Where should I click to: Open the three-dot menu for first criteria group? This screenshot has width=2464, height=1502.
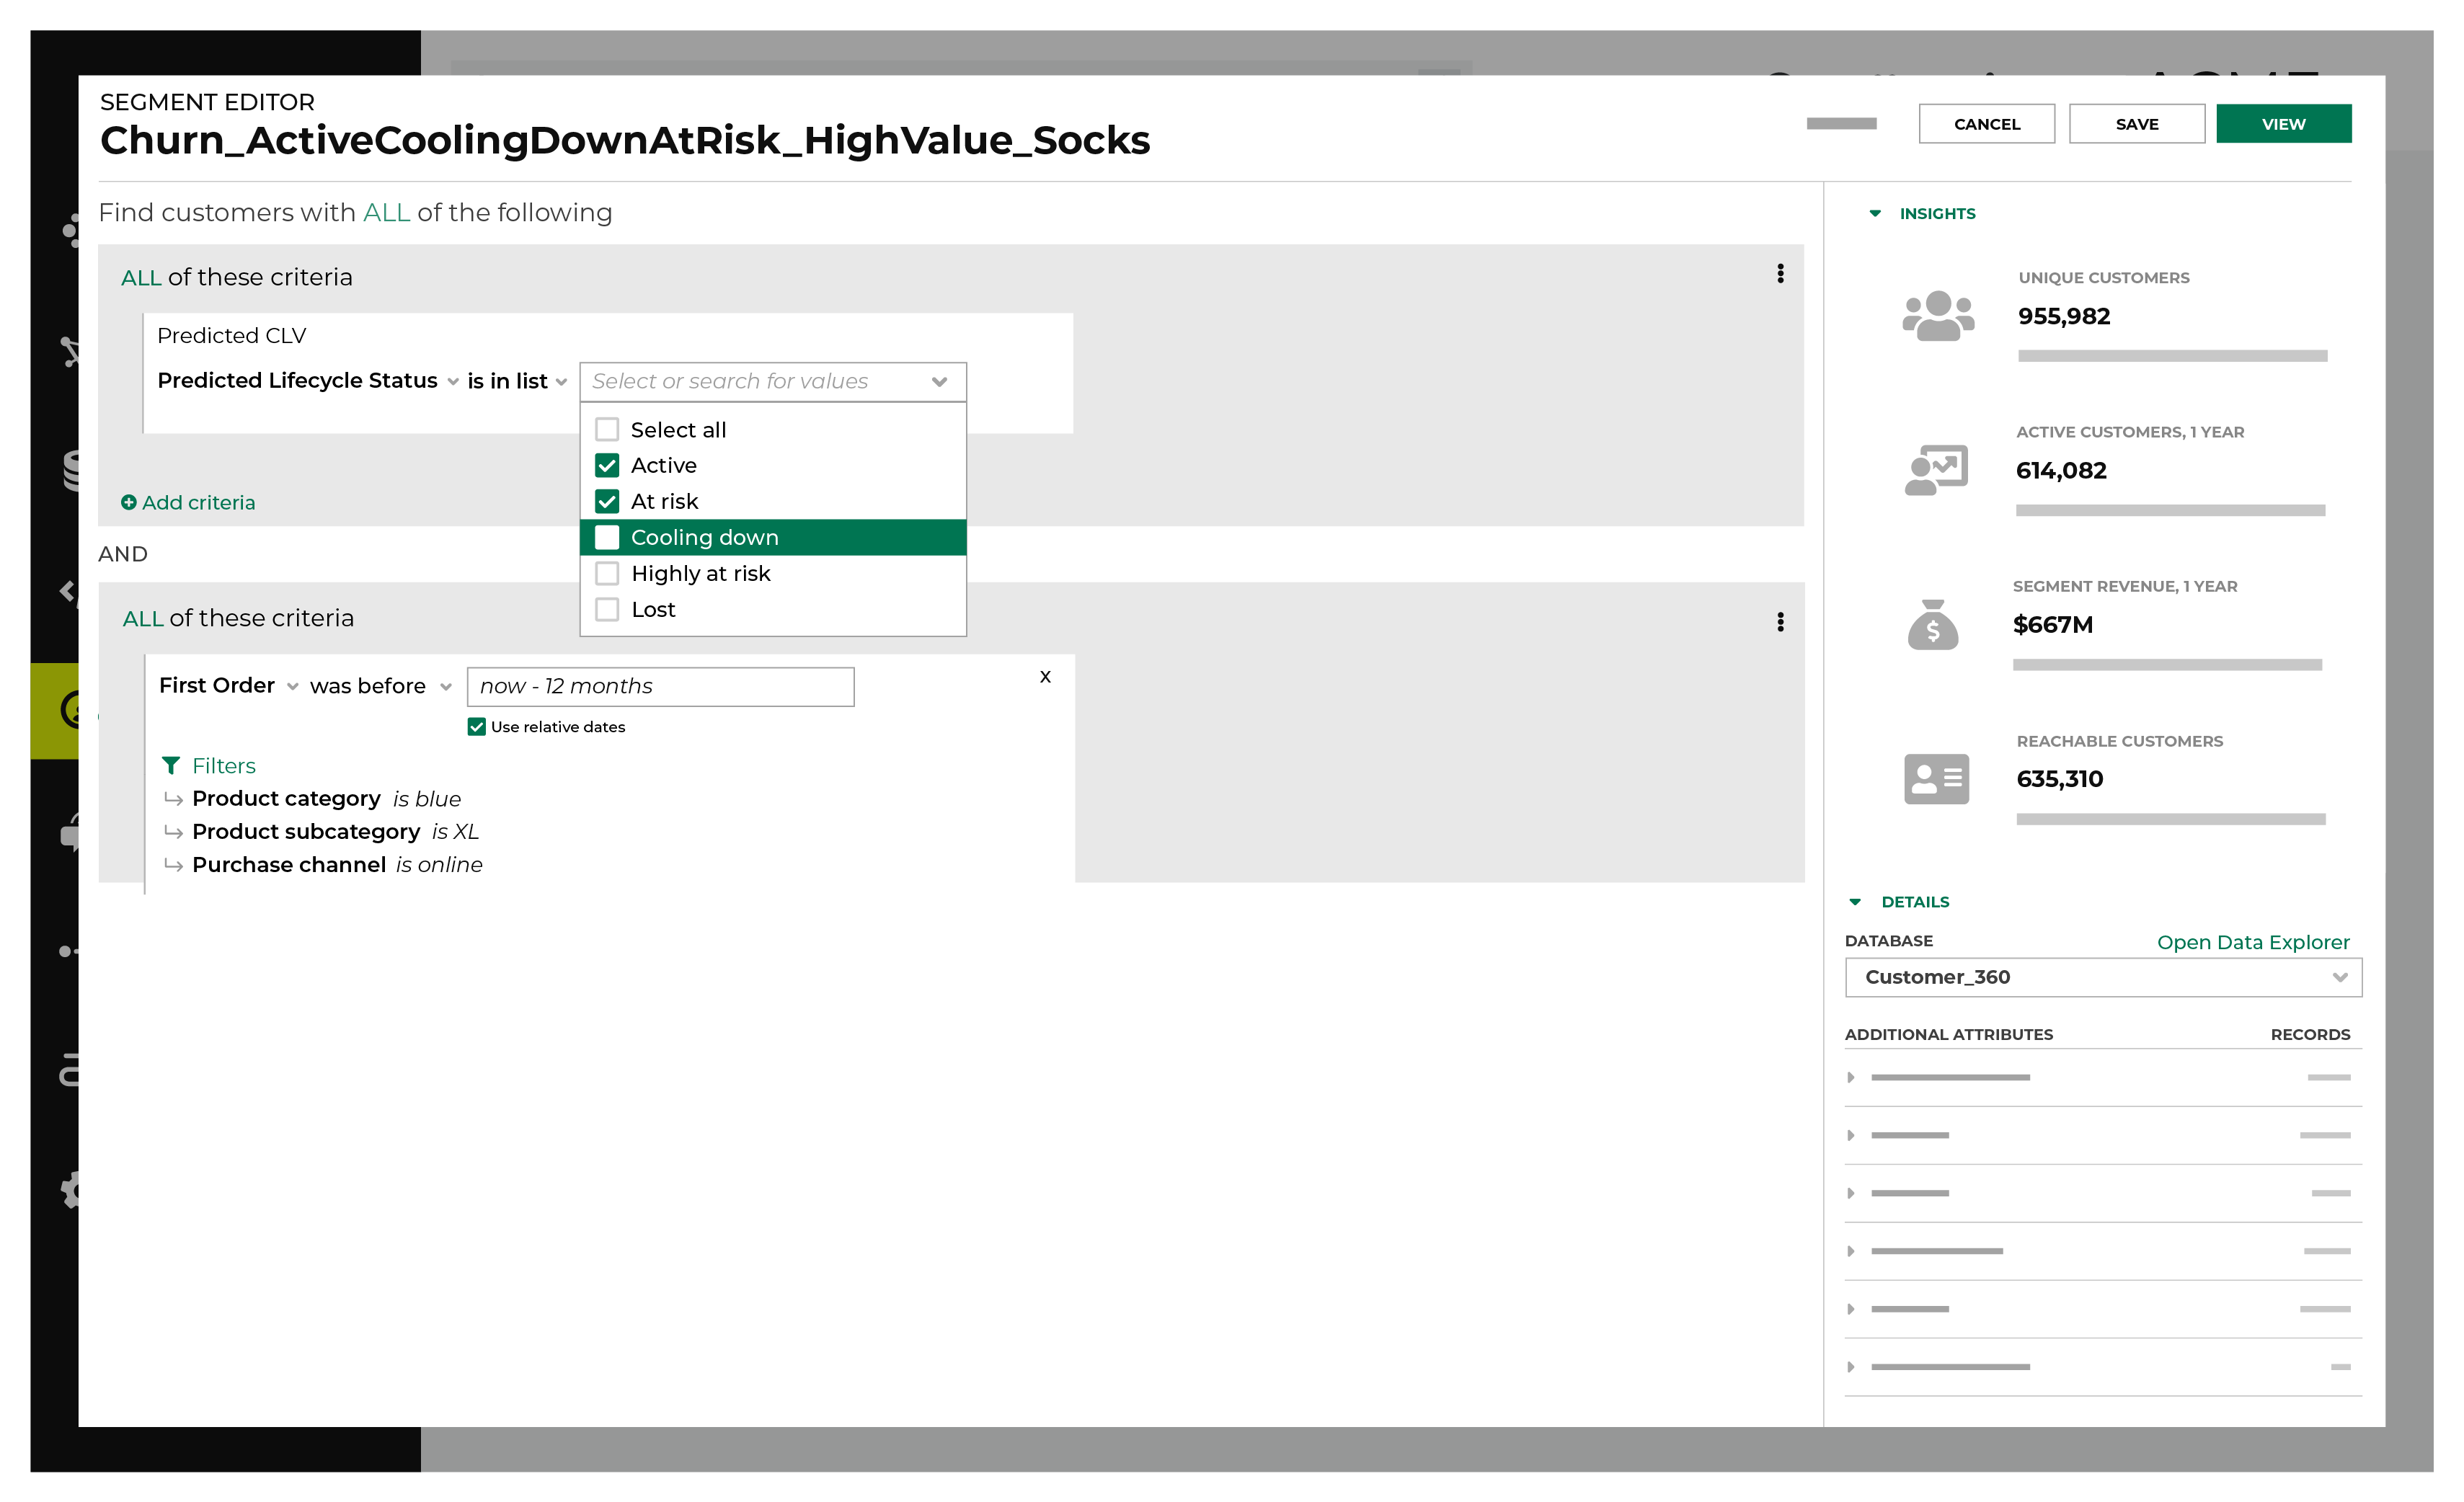pos(1780,274)
